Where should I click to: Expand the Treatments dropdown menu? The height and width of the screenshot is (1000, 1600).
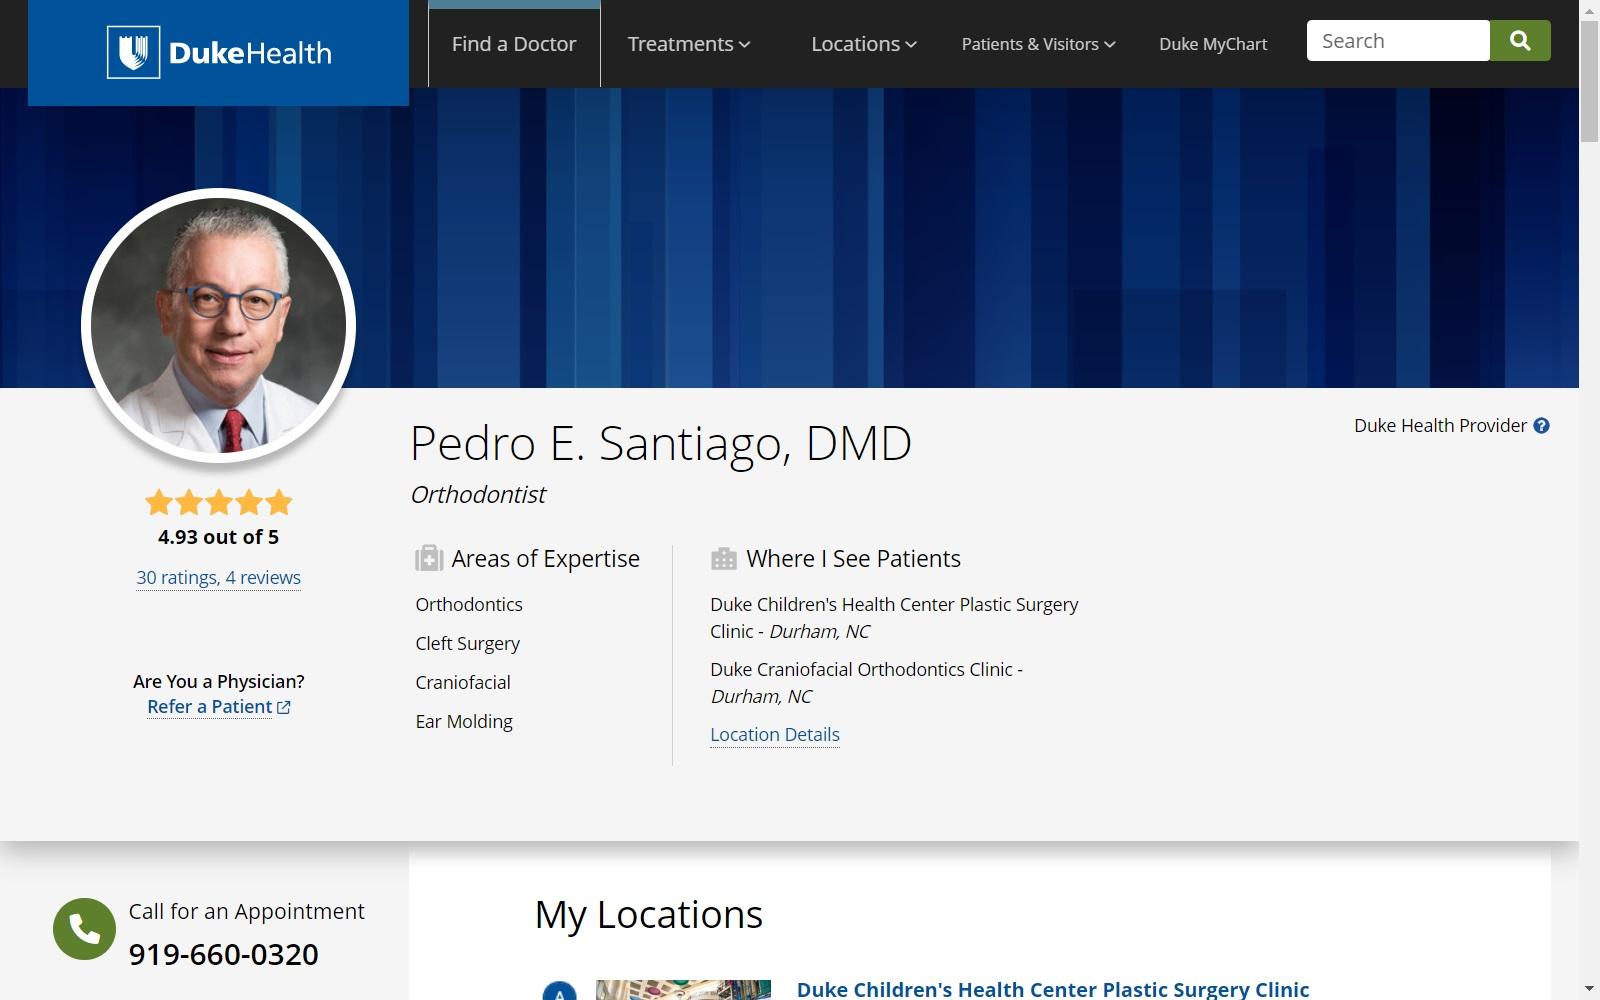pyautogui.click(x=689, y=44)
